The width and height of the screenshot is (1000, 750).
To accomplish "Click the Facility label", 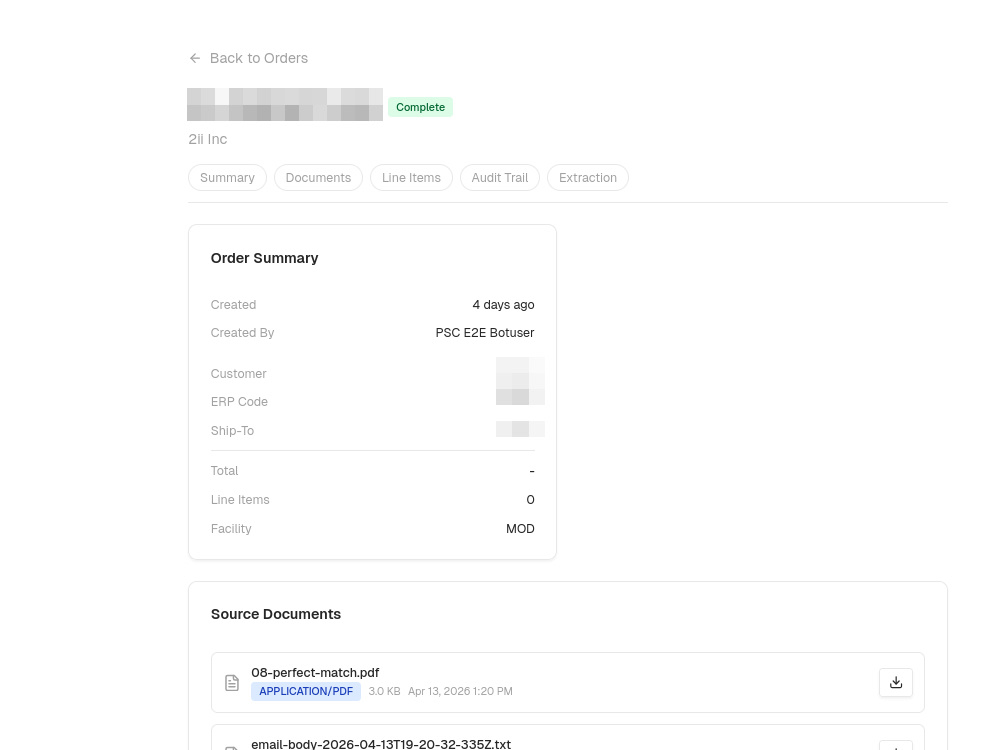I will click(231, 529).
